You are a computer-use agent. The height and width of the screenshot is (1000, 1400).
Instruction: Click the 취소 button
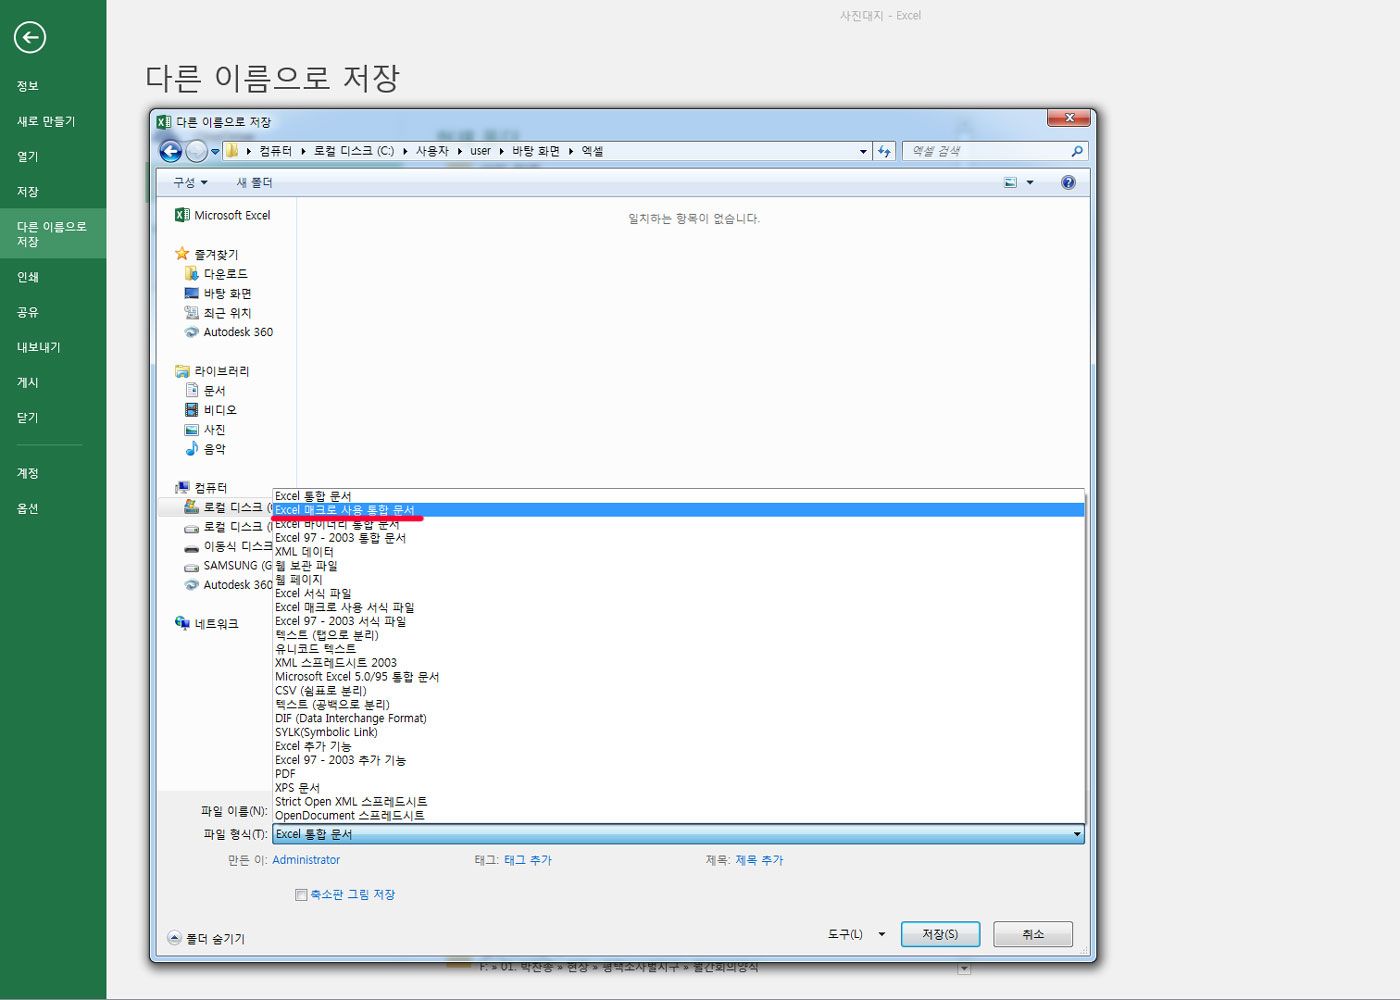click(1033, 934)
